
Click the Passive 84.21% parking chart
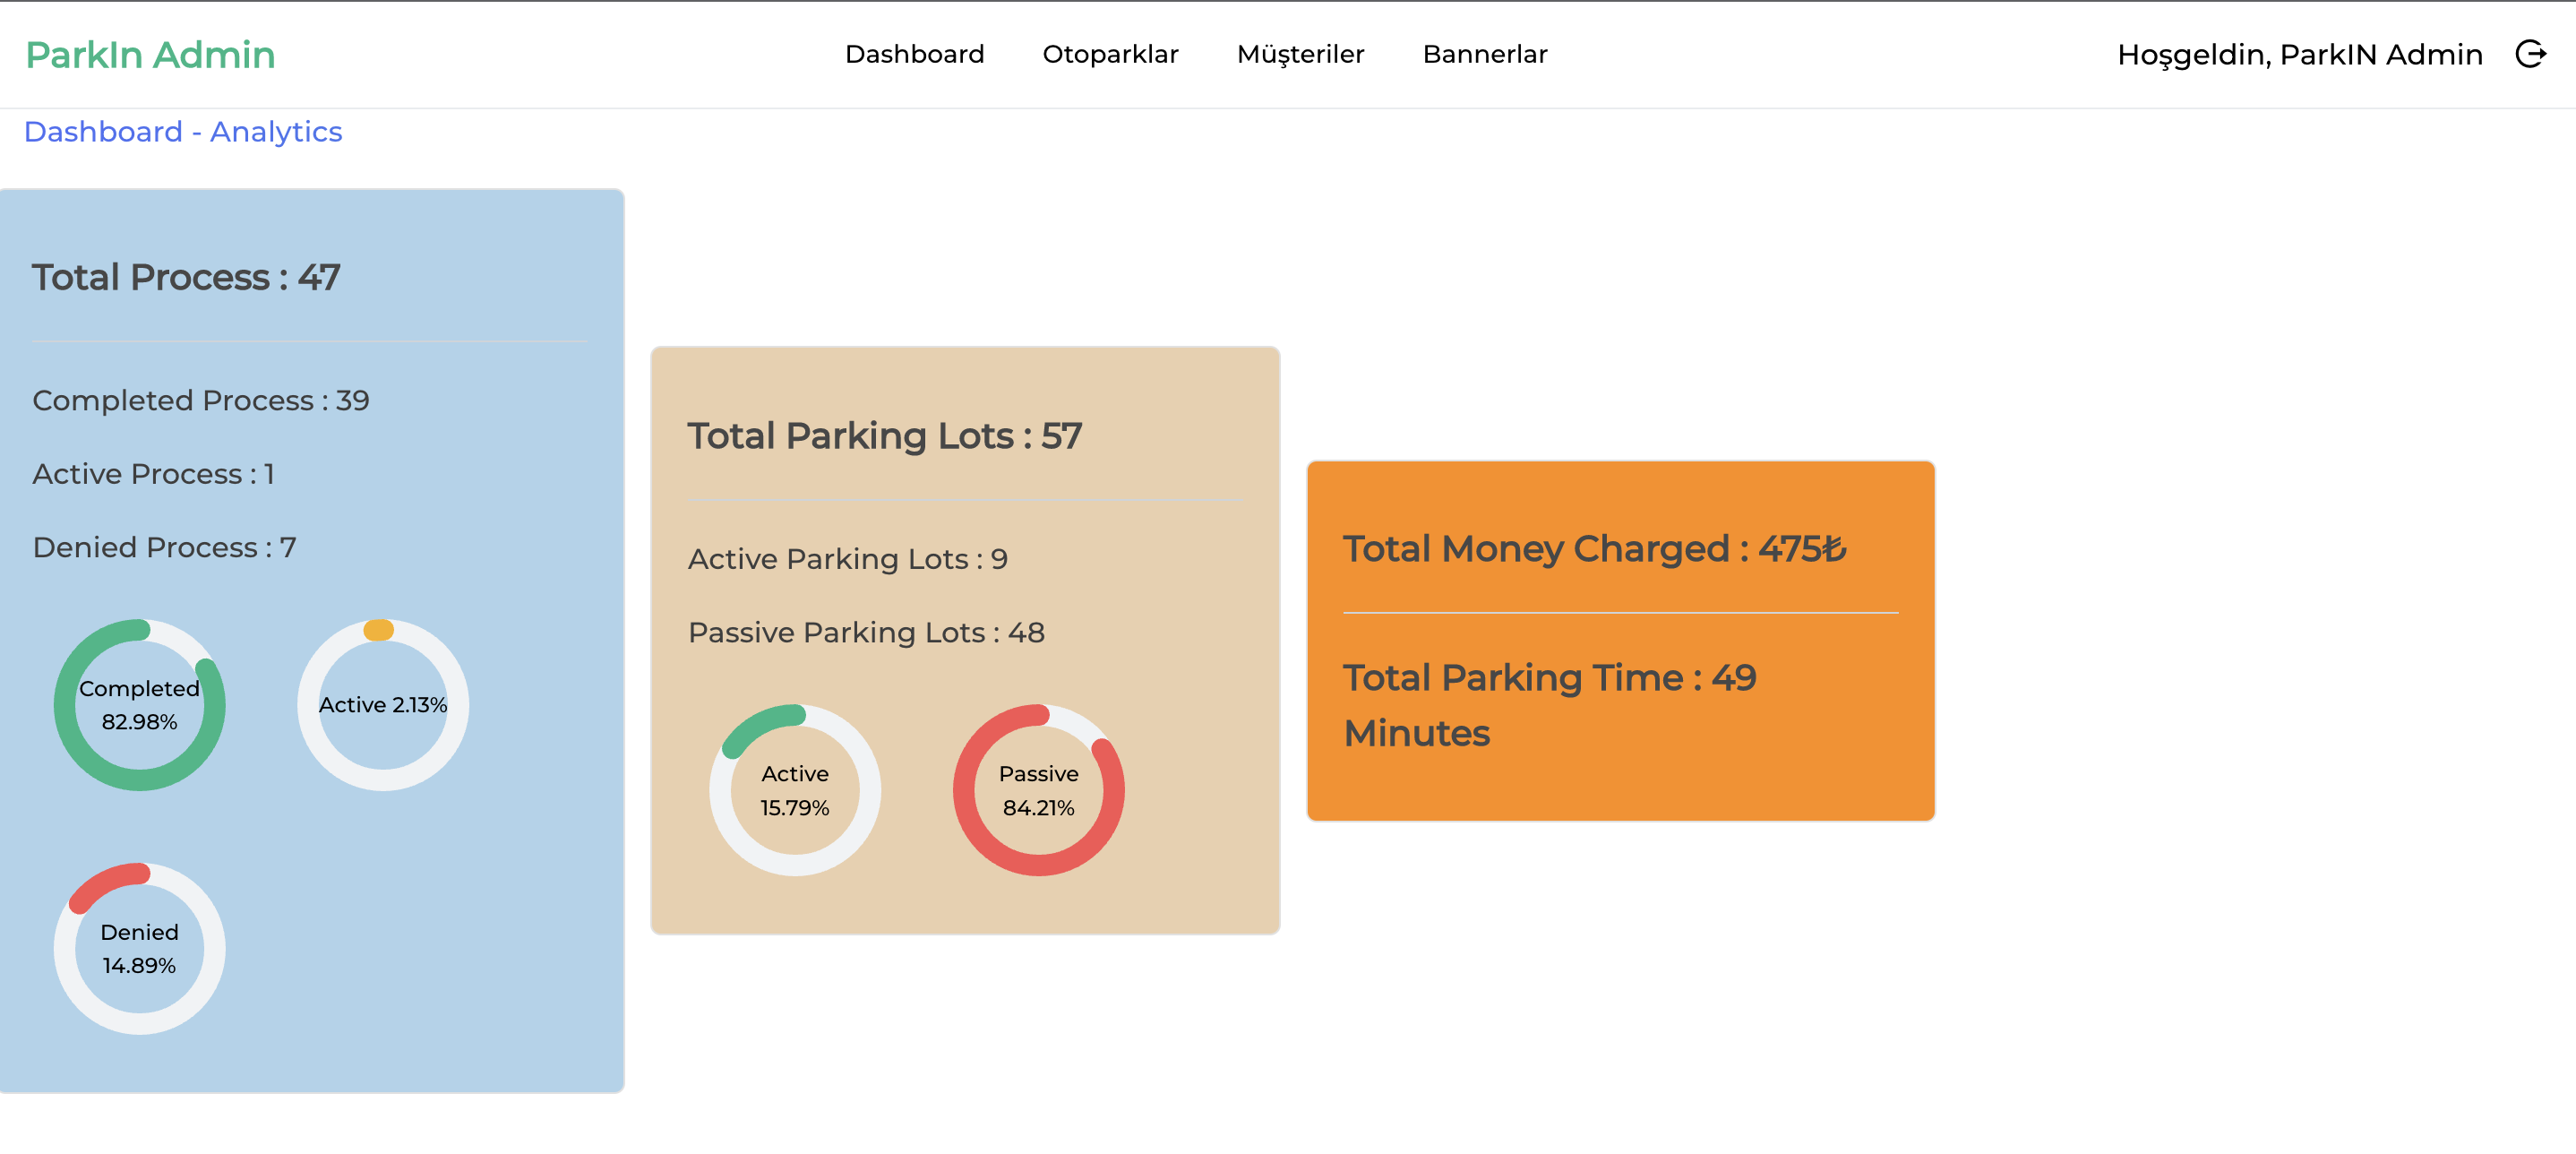pos(1039,789)
